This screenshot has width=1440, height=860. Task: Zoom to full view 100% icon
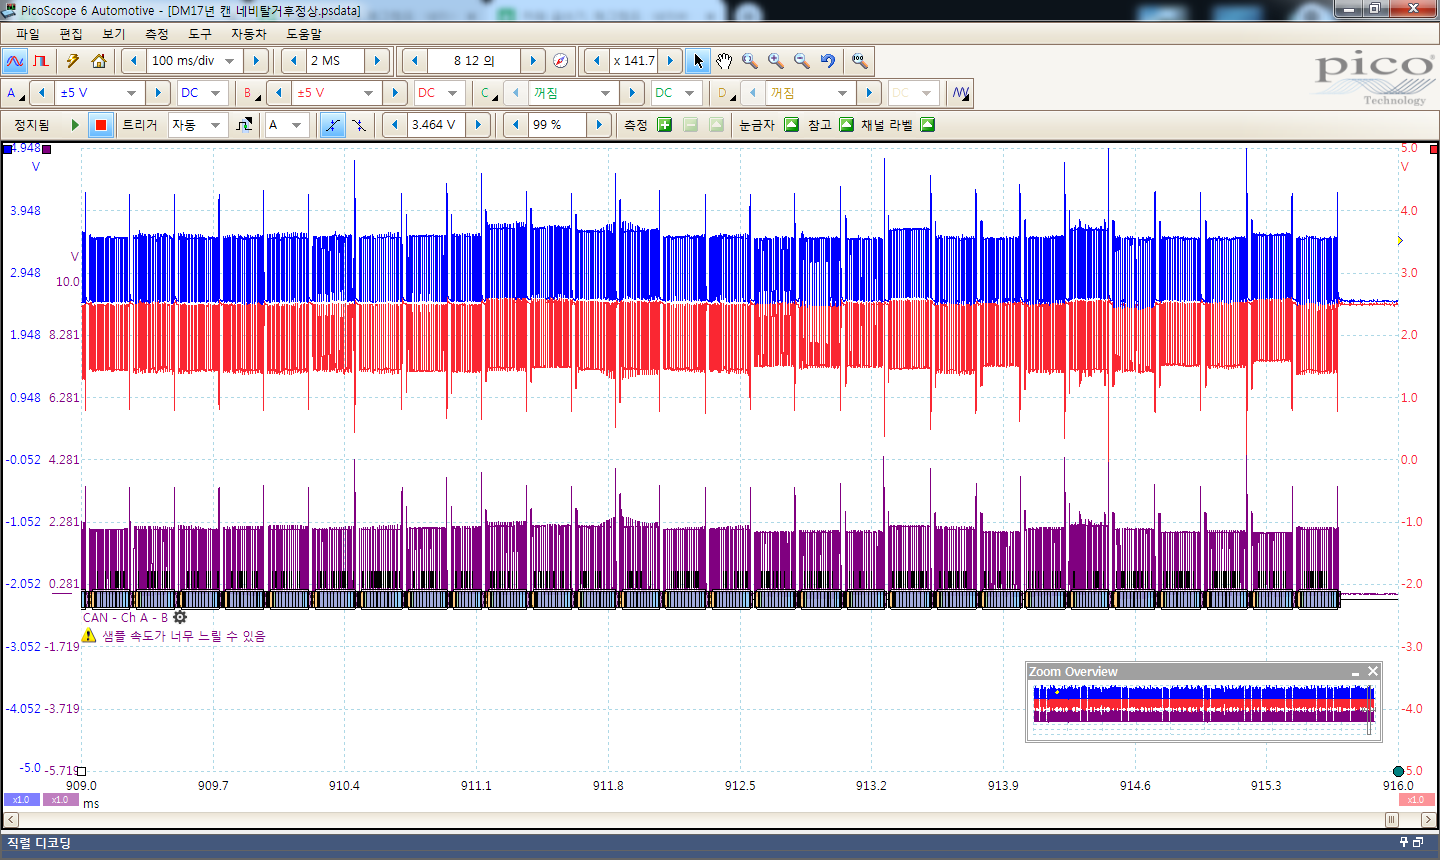click(859, 61)
